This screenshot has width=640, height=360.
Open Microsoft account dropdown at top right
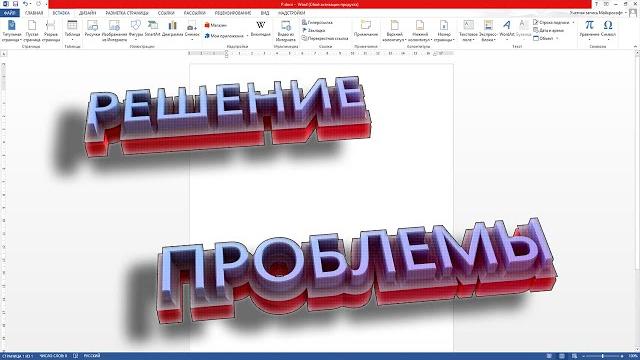(598, 13)
